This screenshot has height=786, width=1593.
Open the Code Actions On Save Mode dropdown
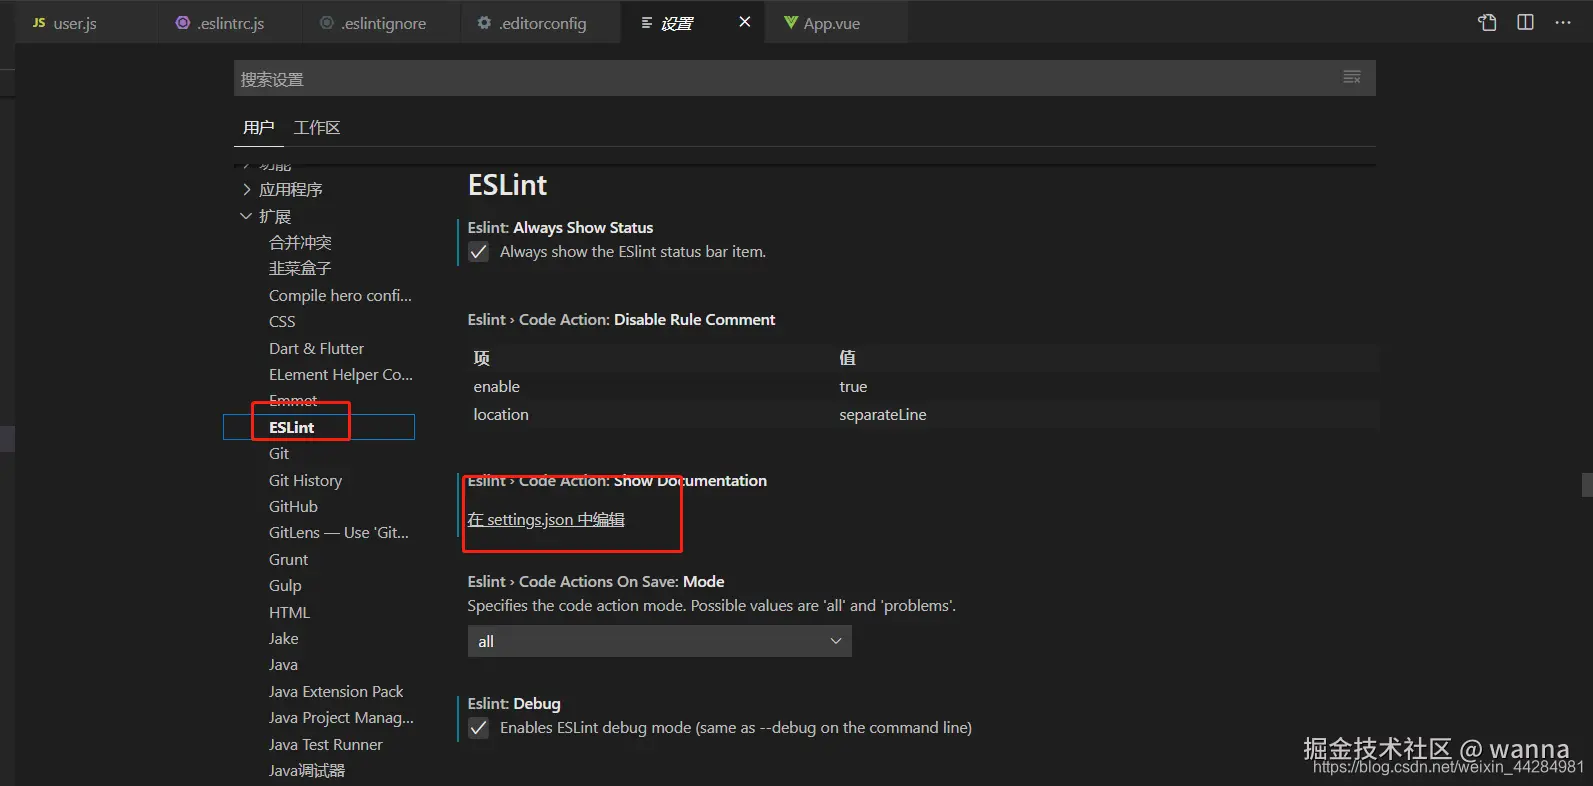click(x=659, y=641)
